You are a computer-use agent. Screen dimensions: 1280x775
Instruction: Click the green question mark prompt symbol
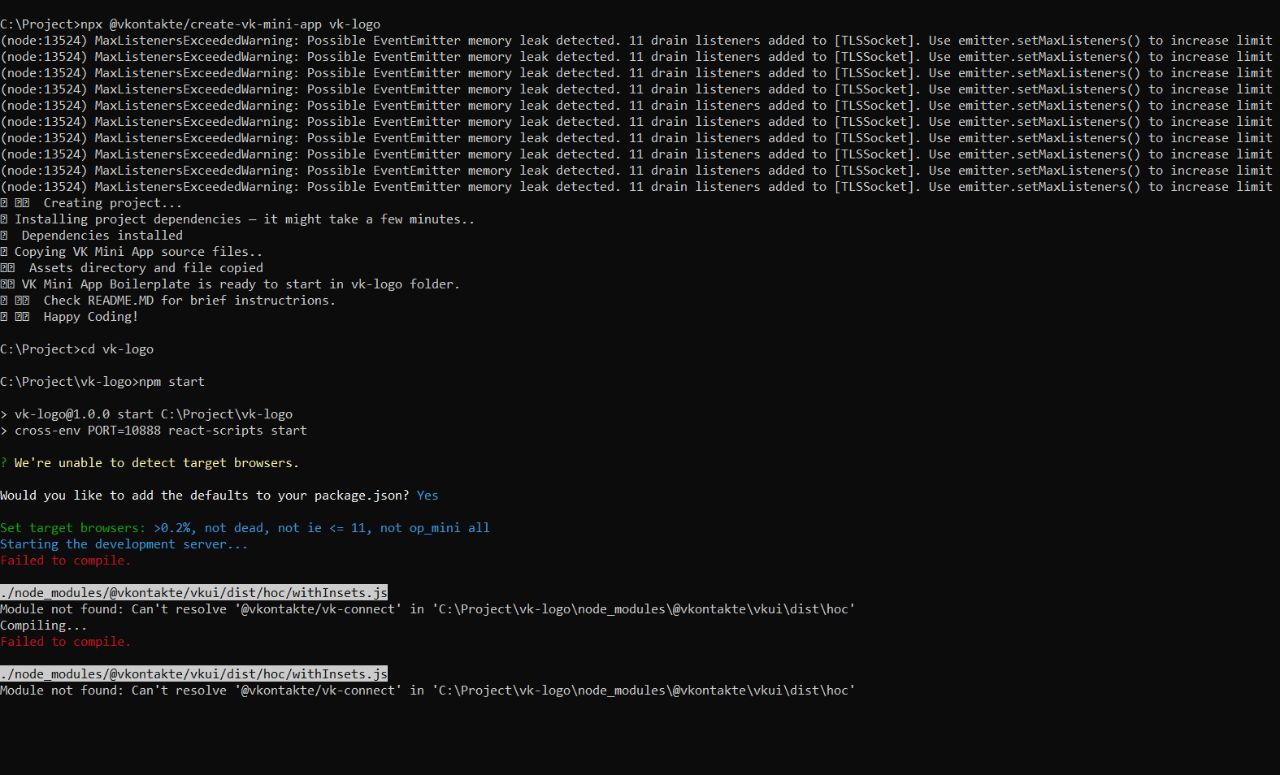pyautogui.click(x=4, y=463)
